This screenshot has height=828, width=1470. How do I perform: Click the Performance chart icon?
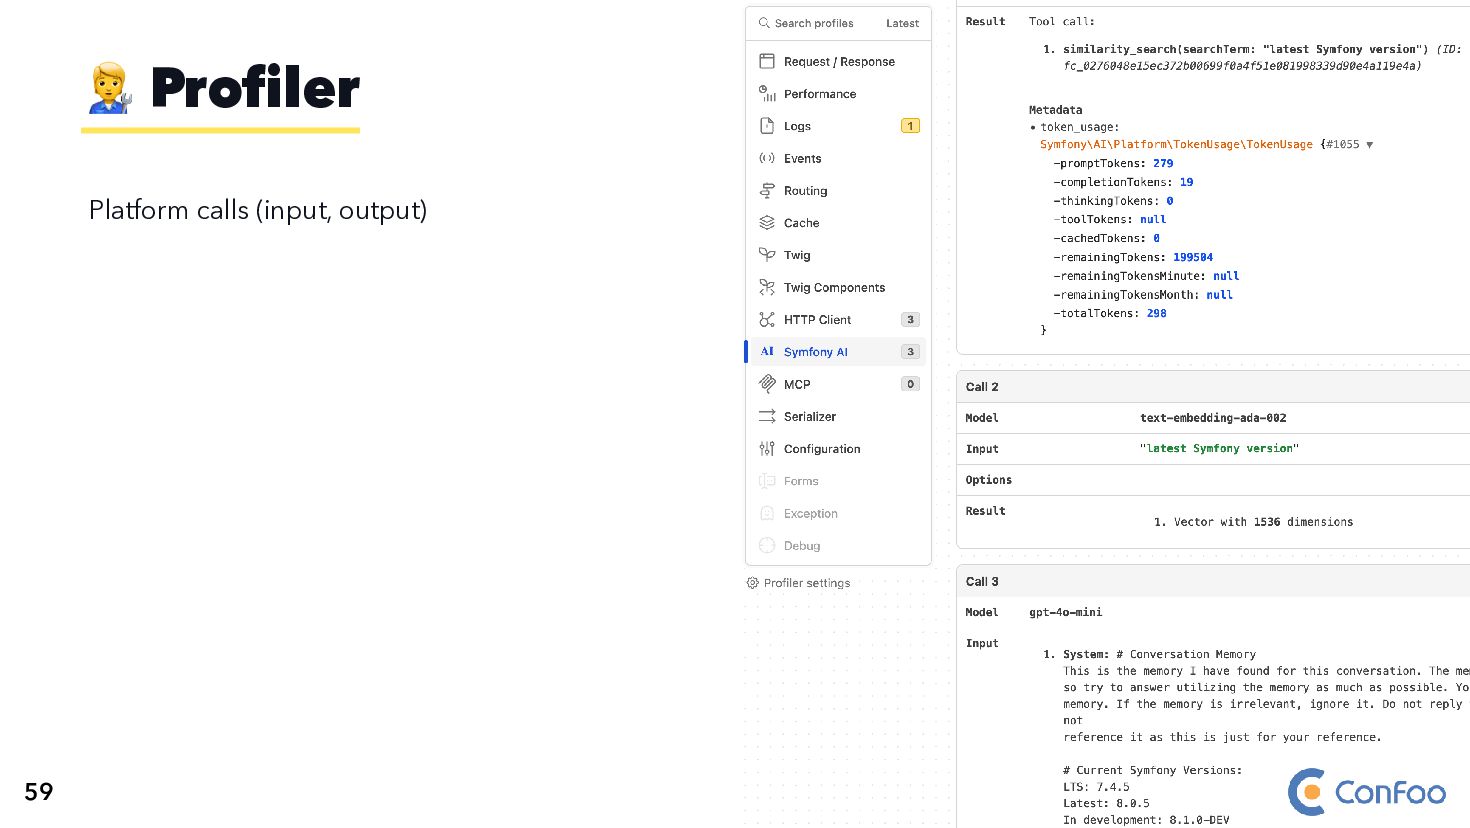coord(767,94)
